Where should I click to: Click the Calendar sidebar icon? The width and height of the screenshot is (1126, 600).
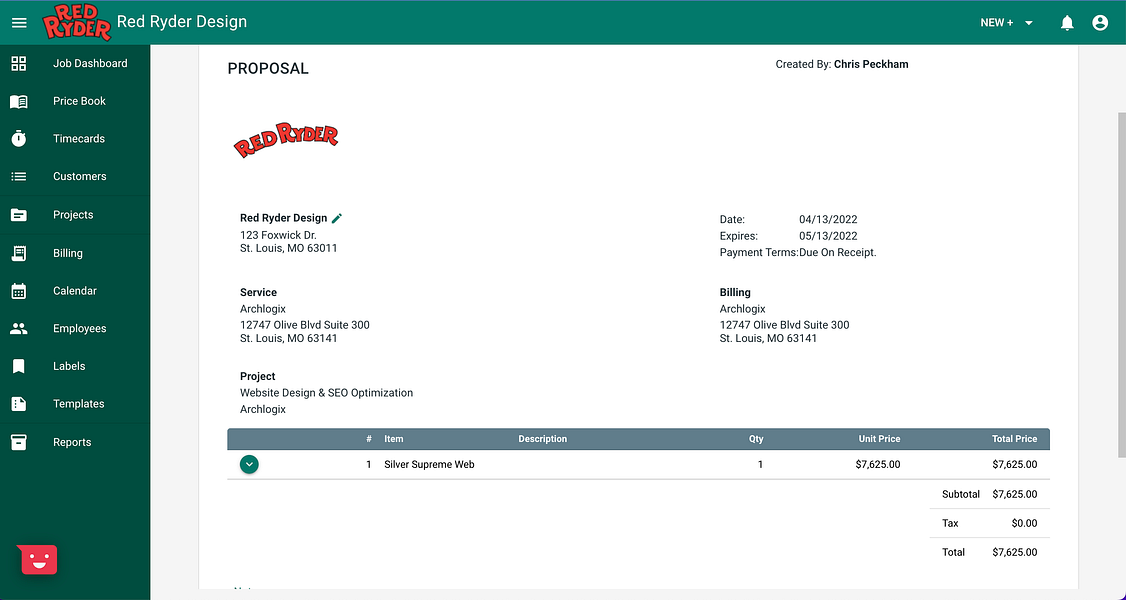pos(19,291)
